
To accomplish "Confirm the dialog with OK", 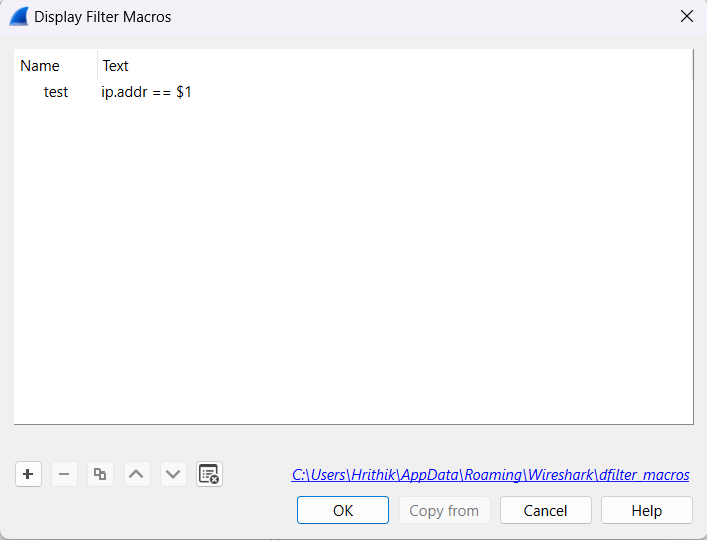I will [343, 510].
